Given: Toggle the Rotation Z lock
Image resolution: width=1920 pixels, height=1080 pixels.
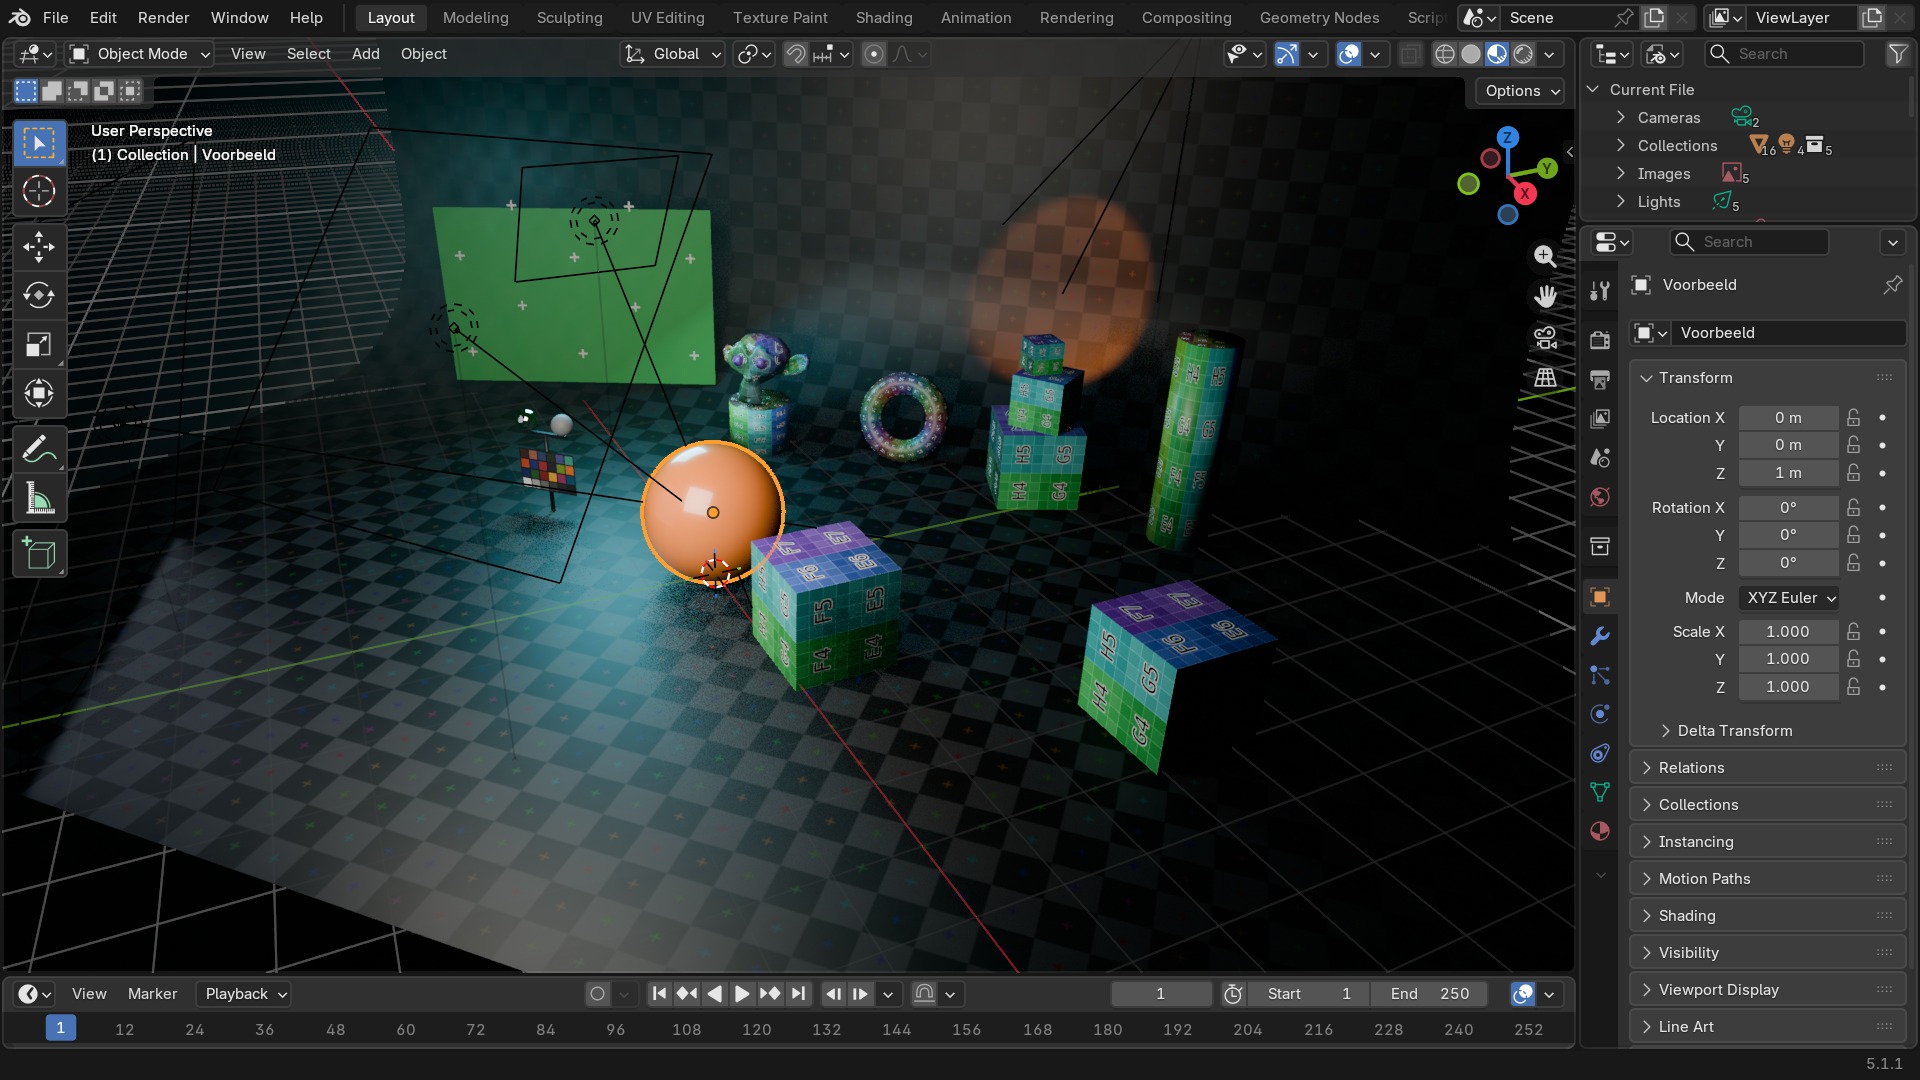Looking at the screenshot, I should pos(1853,563).
